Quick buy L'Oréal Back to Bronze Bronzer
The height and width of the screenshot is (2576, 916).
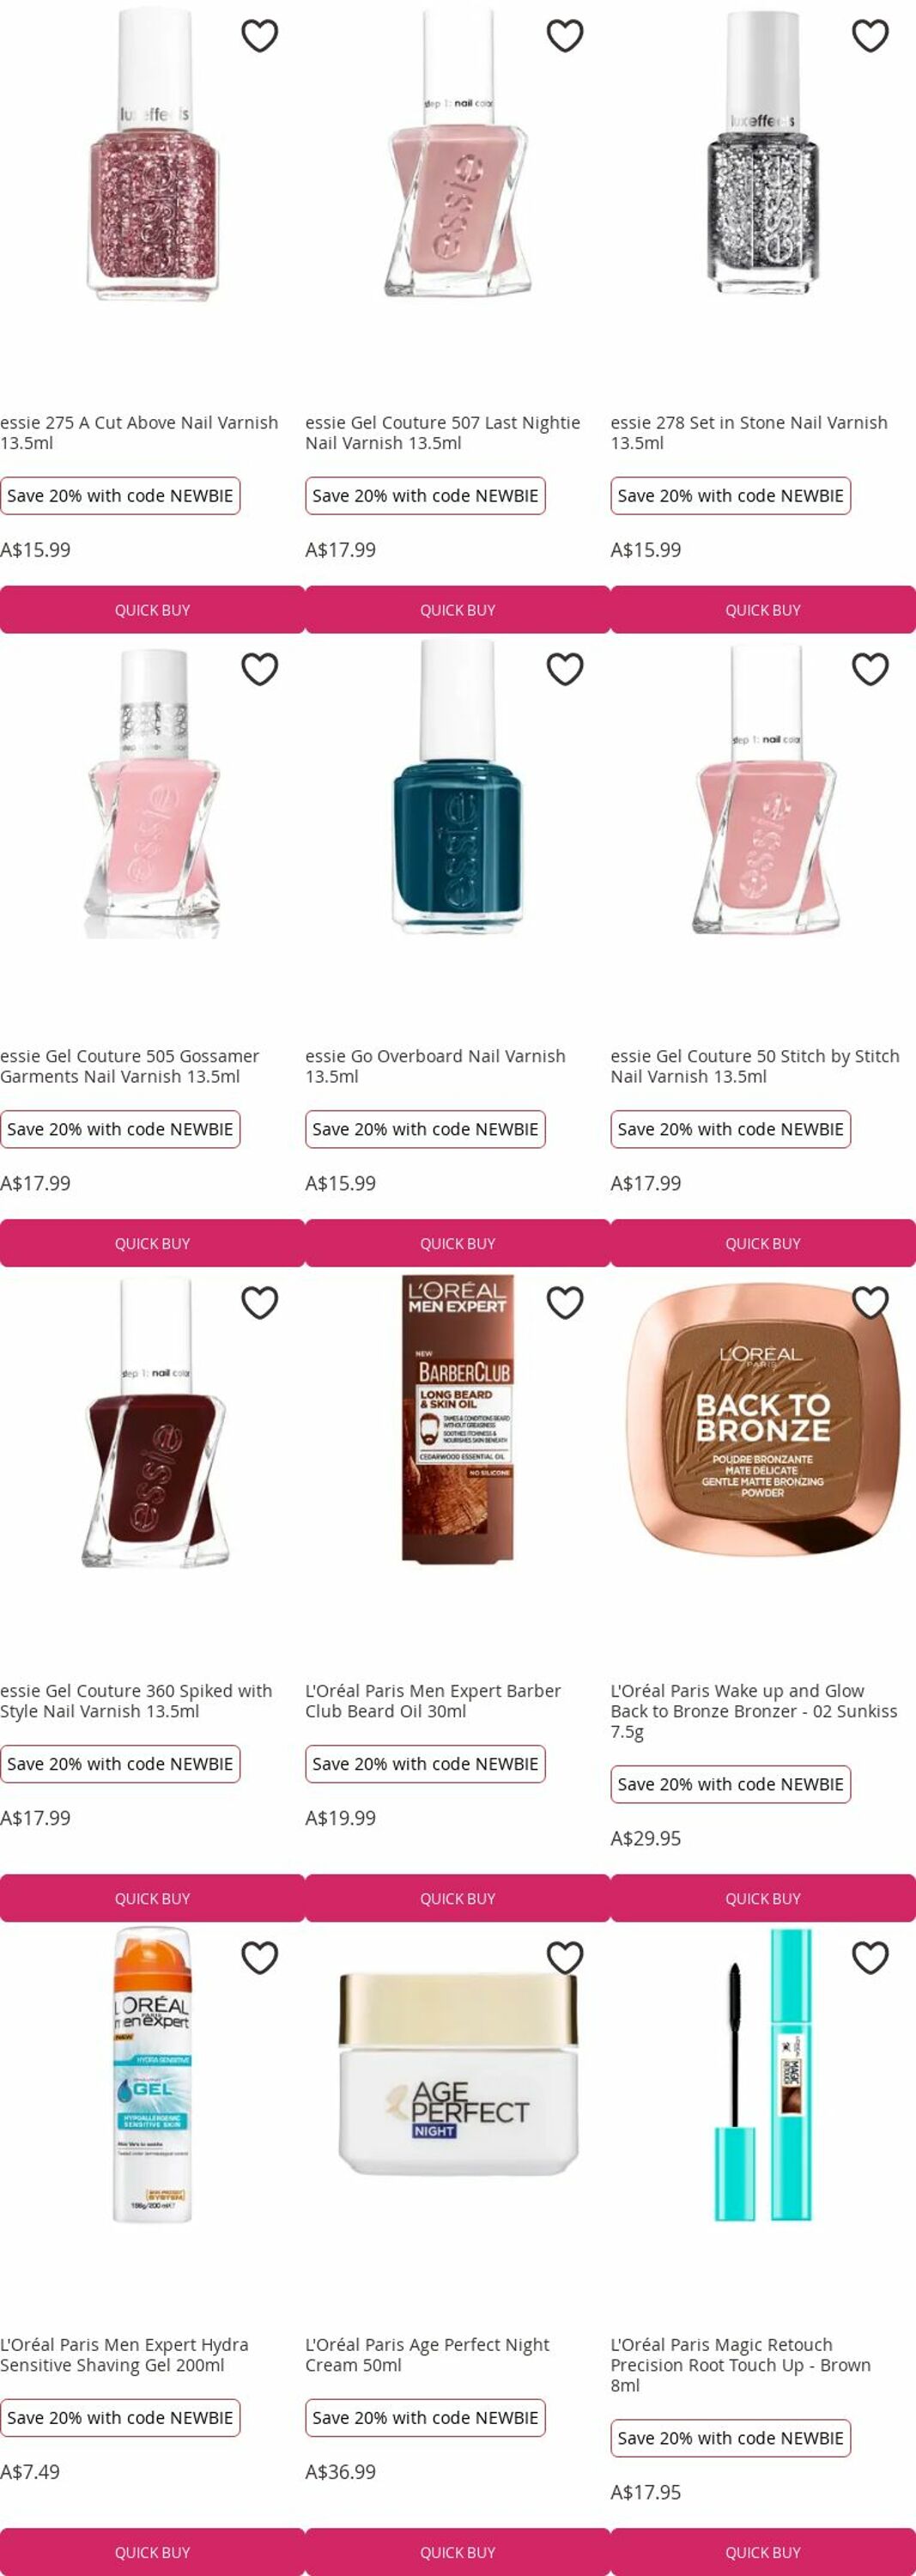763,1898
